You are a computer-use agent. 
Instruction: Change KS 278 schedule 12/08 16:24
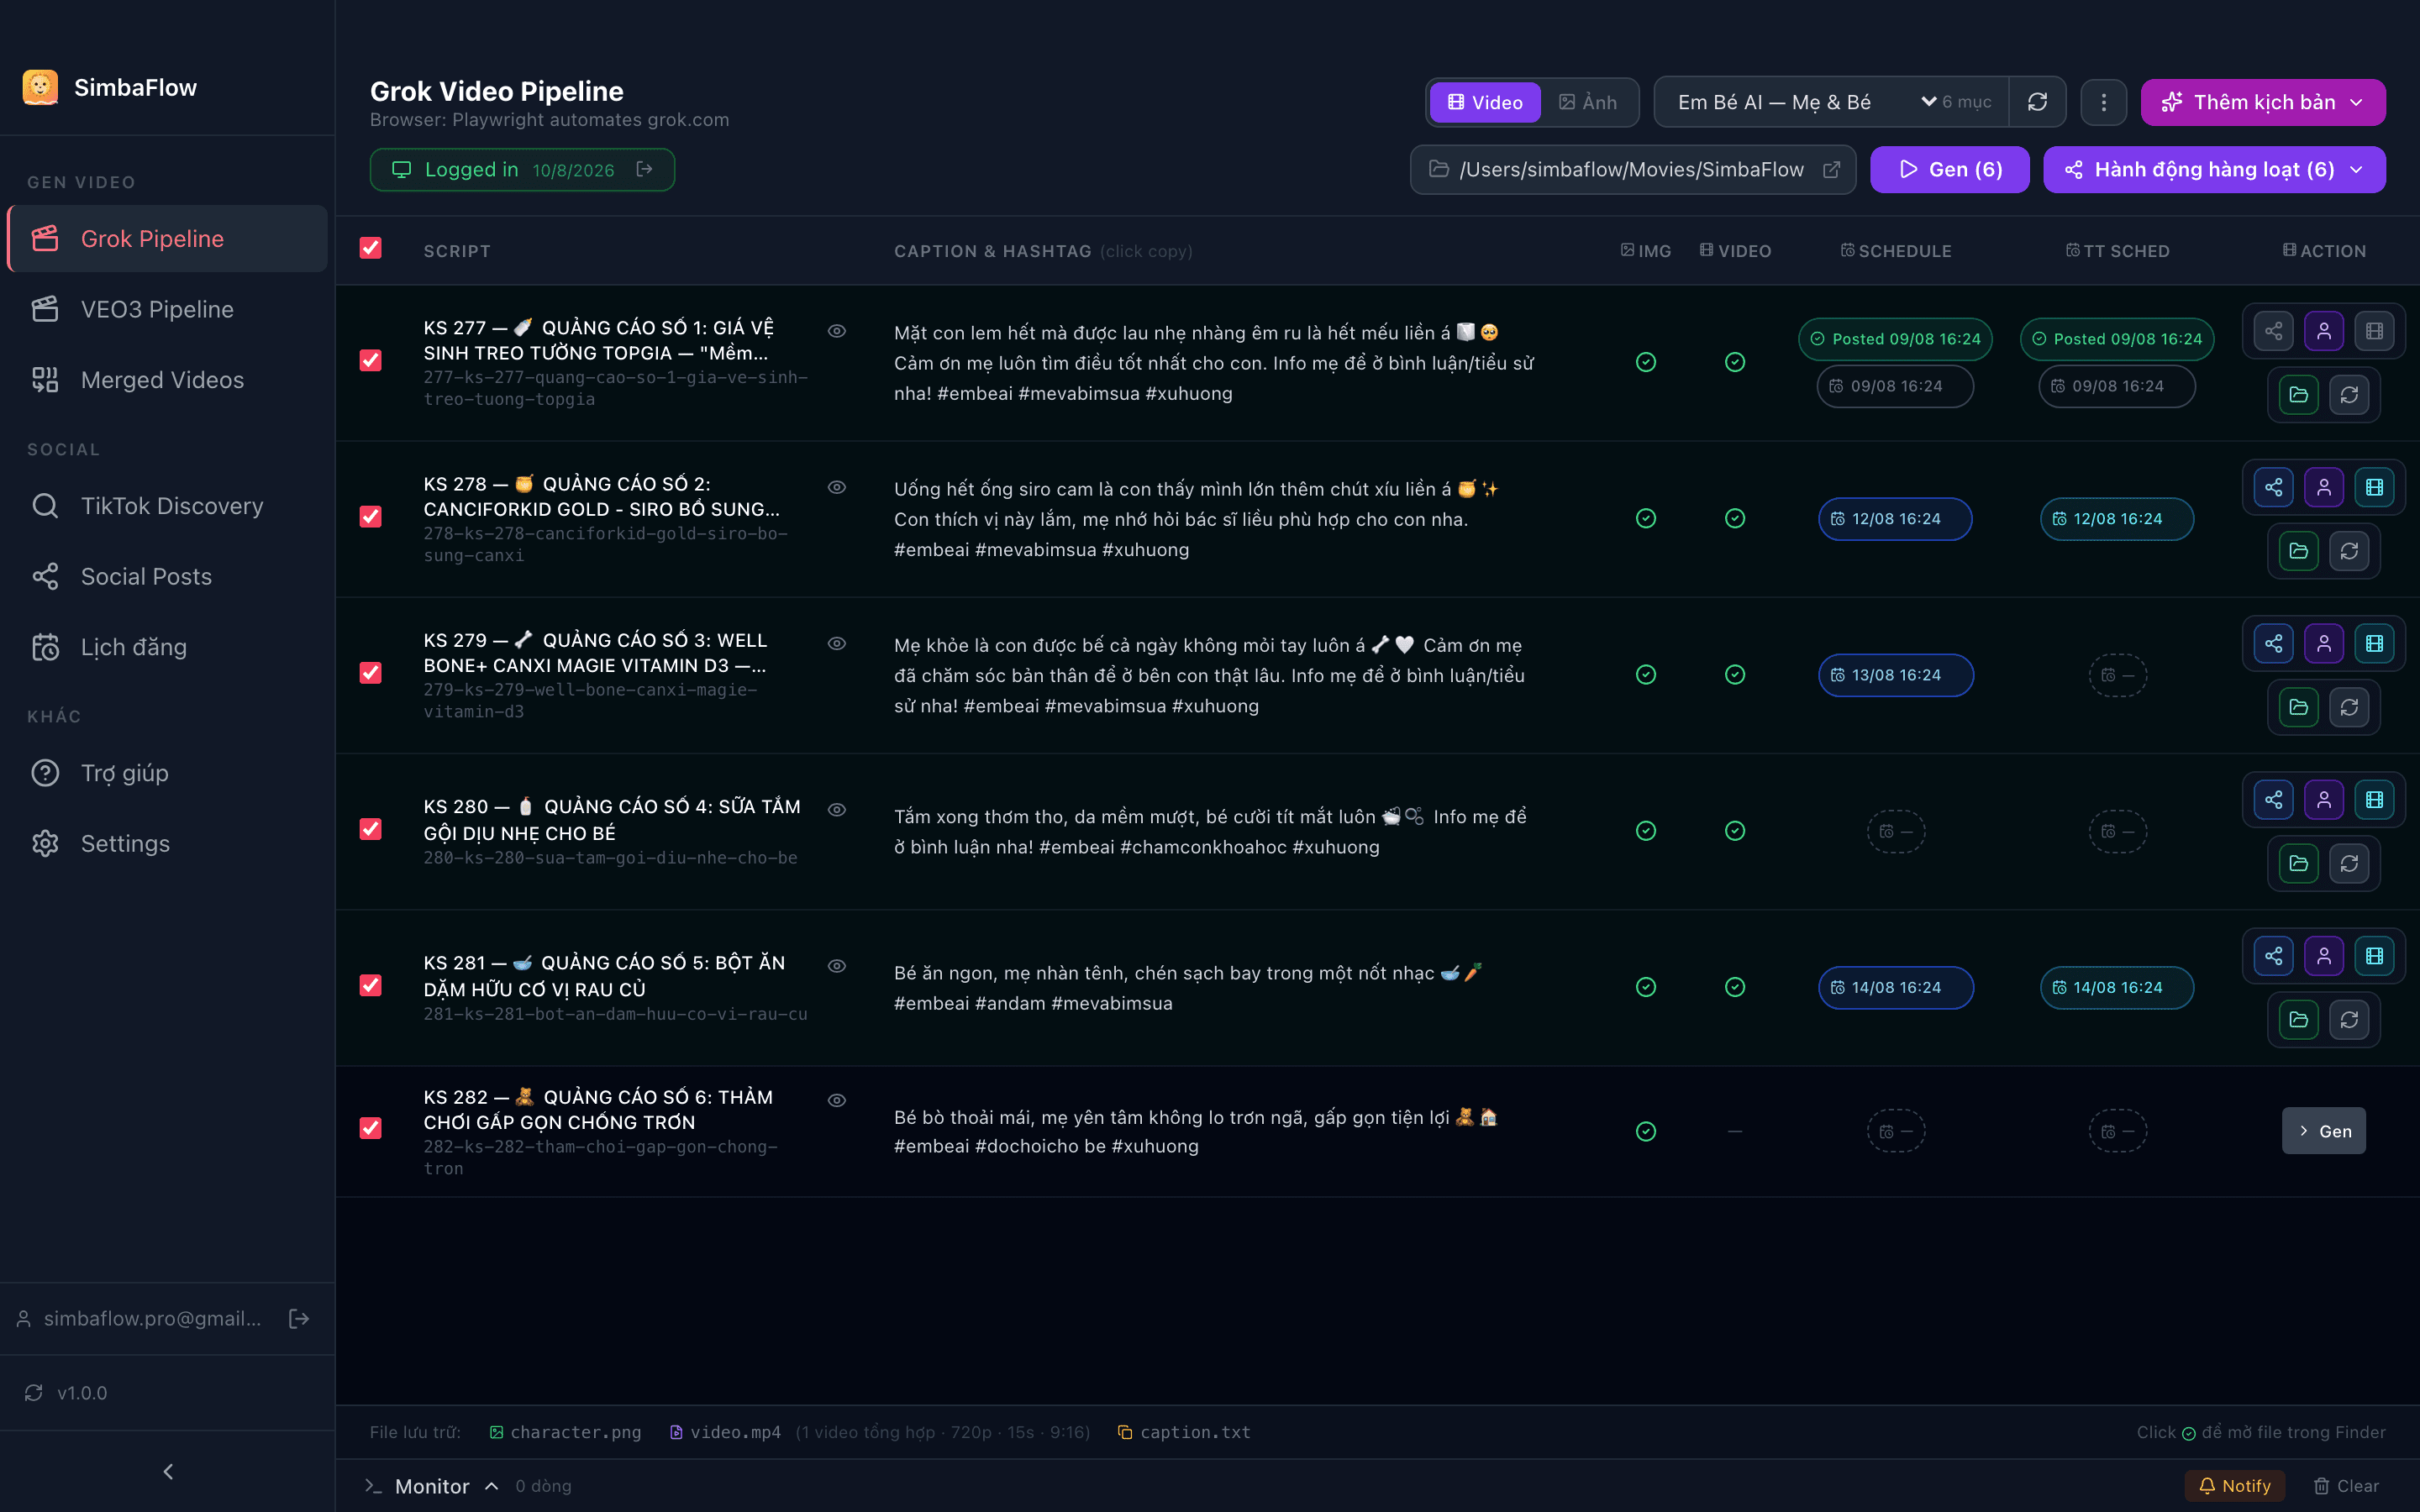(1895, 519)
